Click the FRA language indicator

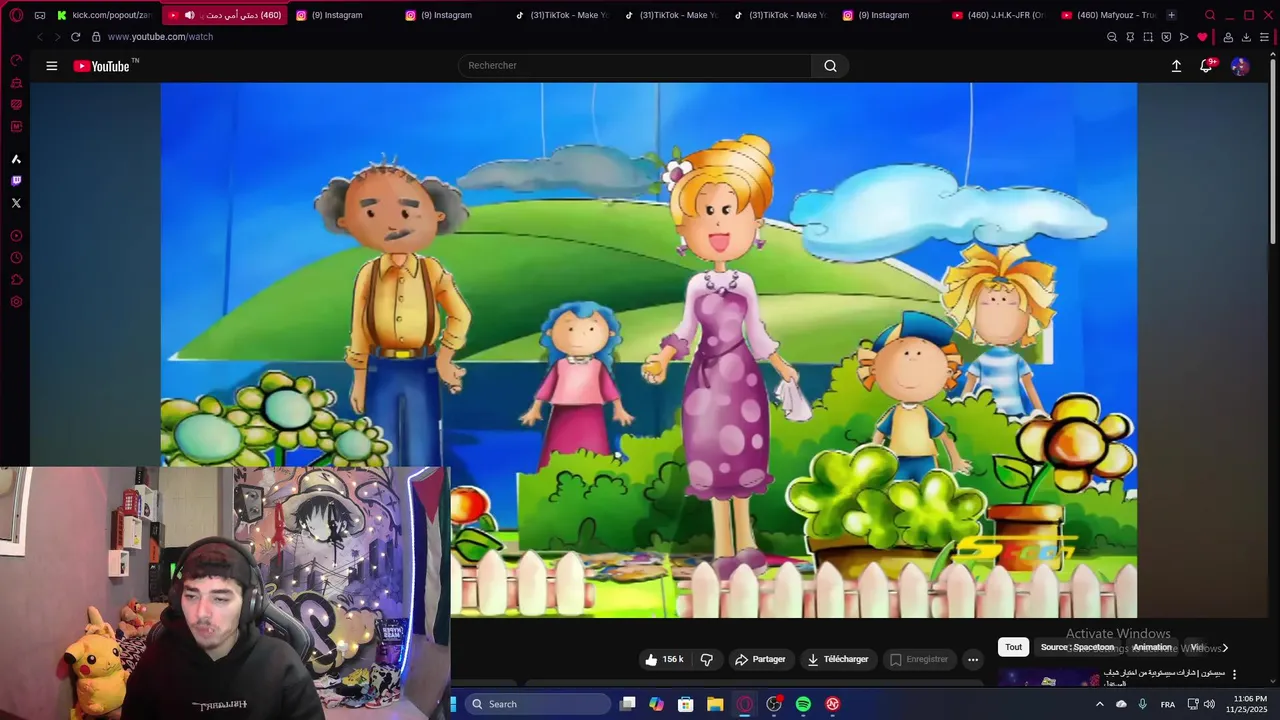(1168, 704)
